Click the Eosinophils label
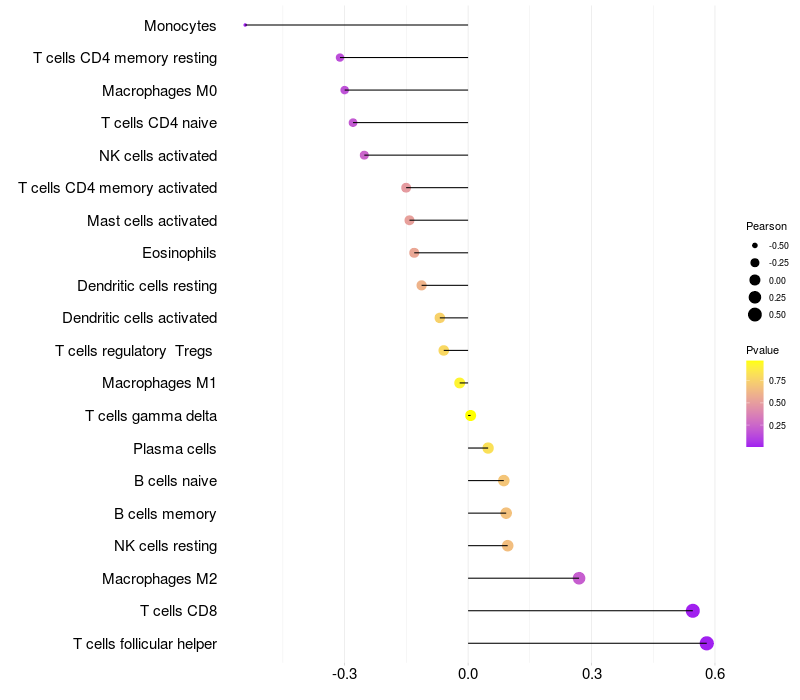 [x=179, y=253]
